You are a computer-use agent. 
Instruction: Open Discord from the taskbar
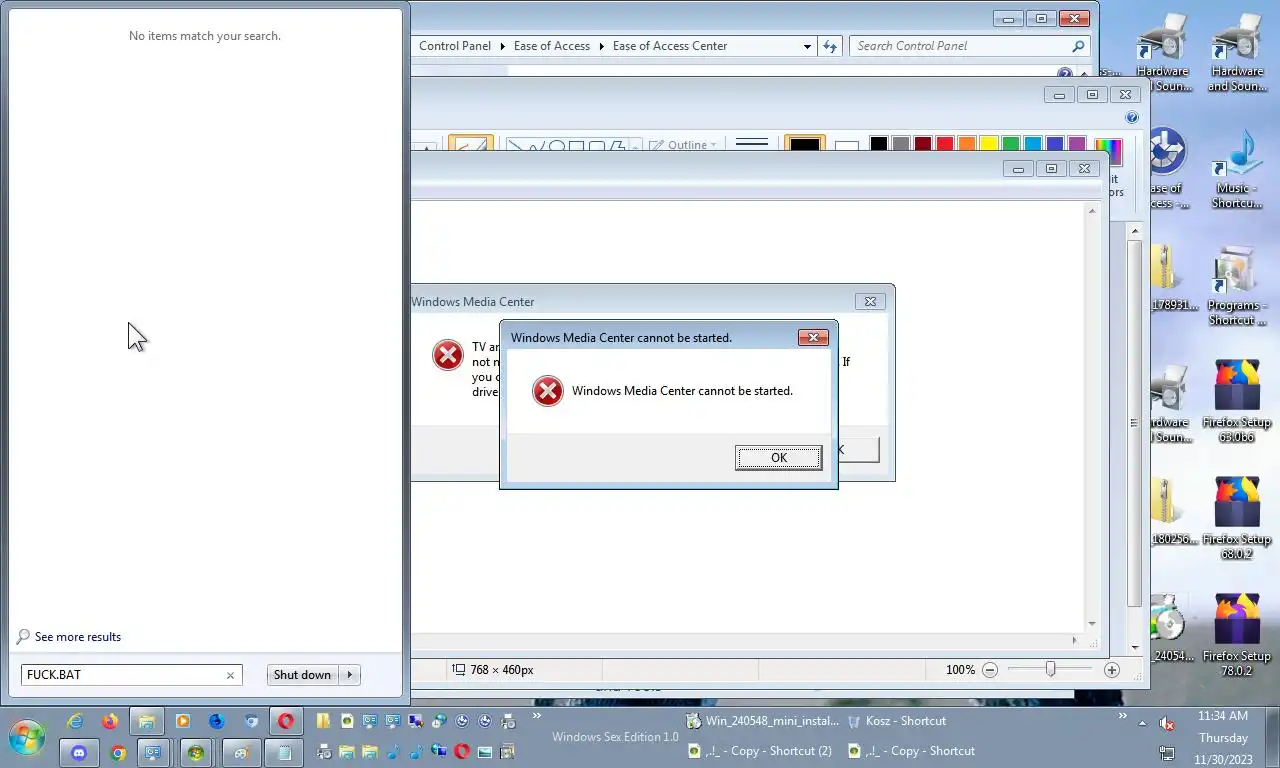click(x=79, y=753)
